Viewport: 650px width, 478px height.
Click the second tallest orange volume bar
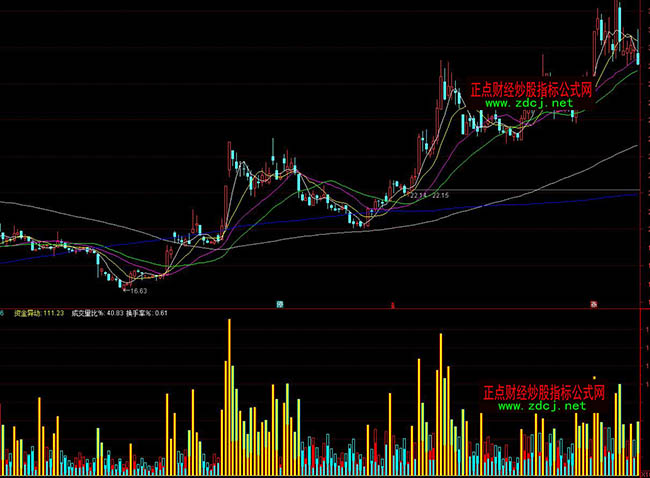tap(439, 400)
